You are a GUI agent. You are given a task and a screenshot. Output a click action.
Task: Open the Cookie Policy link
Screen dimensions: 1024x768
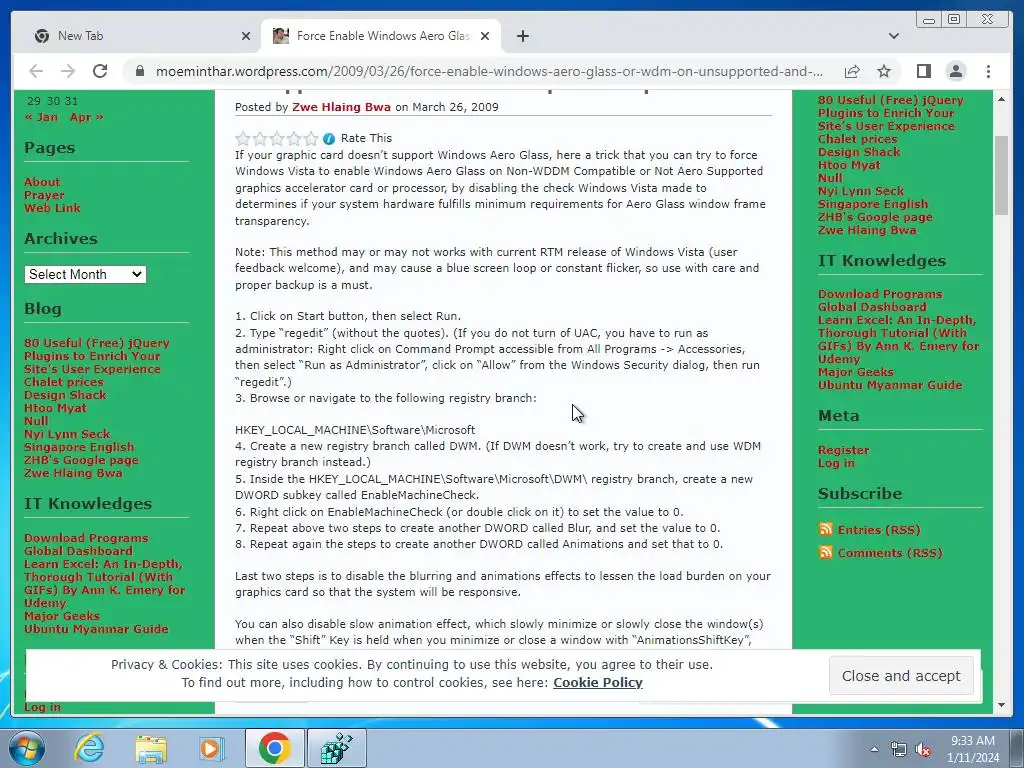(598, 682)
